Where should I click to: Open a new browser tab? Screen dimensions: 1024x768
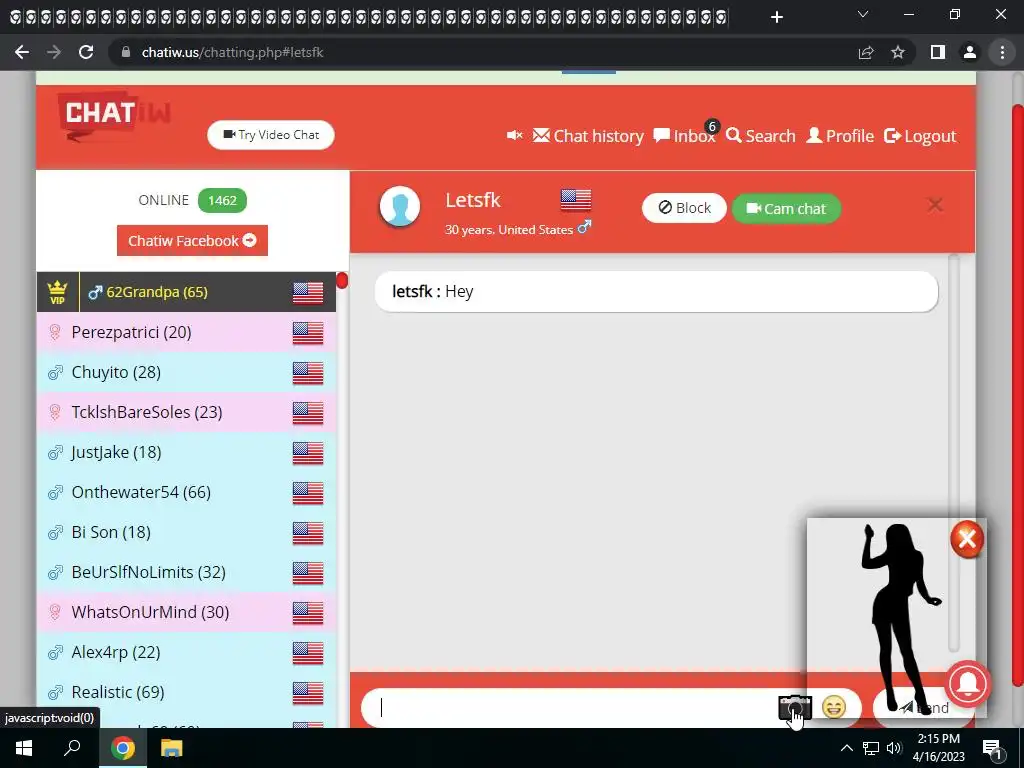pyautogui.click(x=776, y=17)
